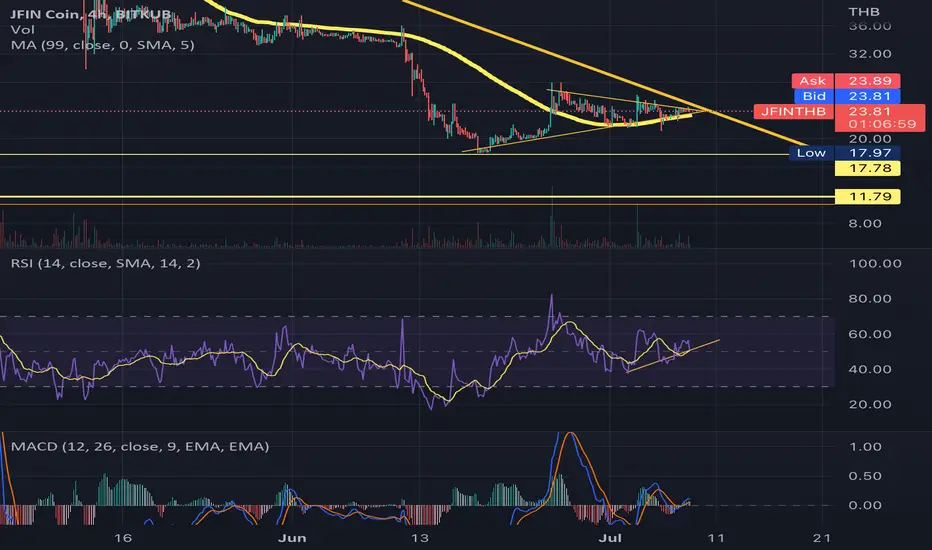Click the Ask price label 23.89

point(868,81)
